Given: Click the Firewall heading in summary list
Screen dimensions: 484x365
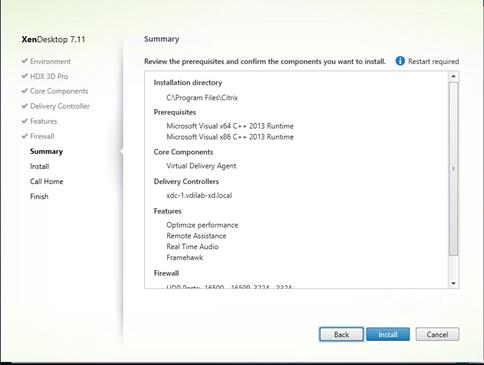Looking at the screenshot, I should pos(166,273).
